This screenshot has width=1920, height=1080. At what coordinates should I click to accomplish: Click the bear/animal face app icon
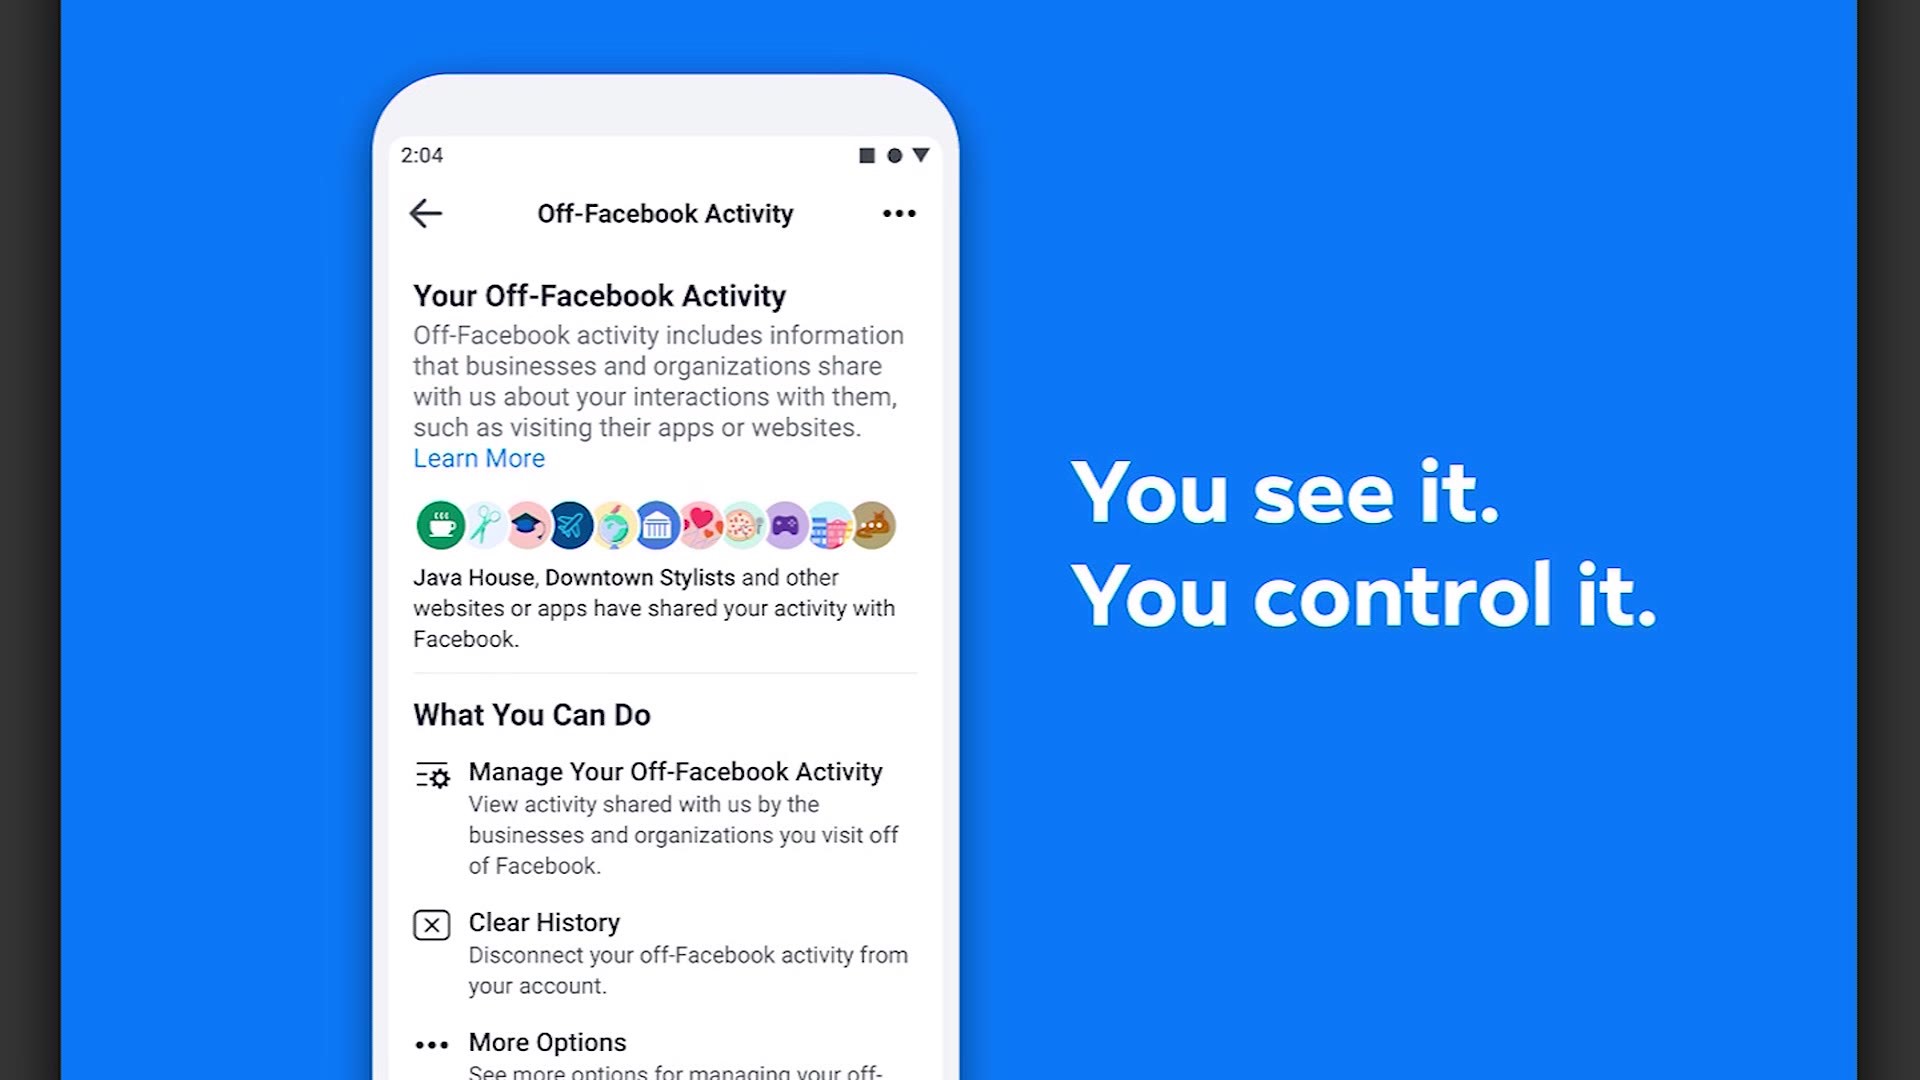click(x=874, y=525)
